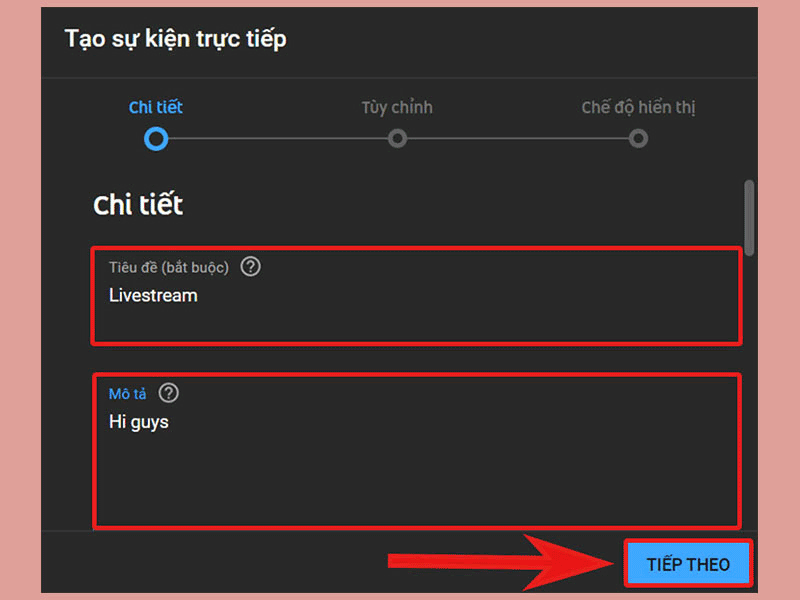The height and width of the screenshot is (600, 800).
Task: Click the active blue step marker
Action: (156, 139)
